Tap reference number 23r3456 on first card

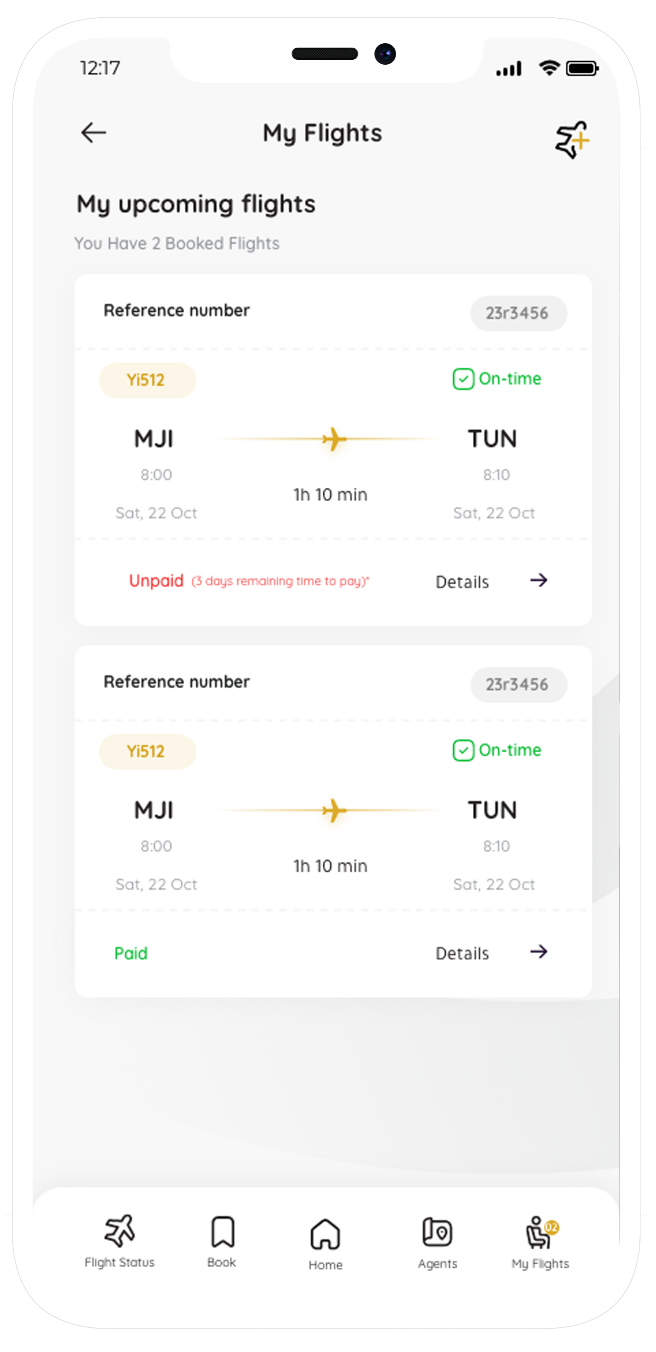pos(518,313)
